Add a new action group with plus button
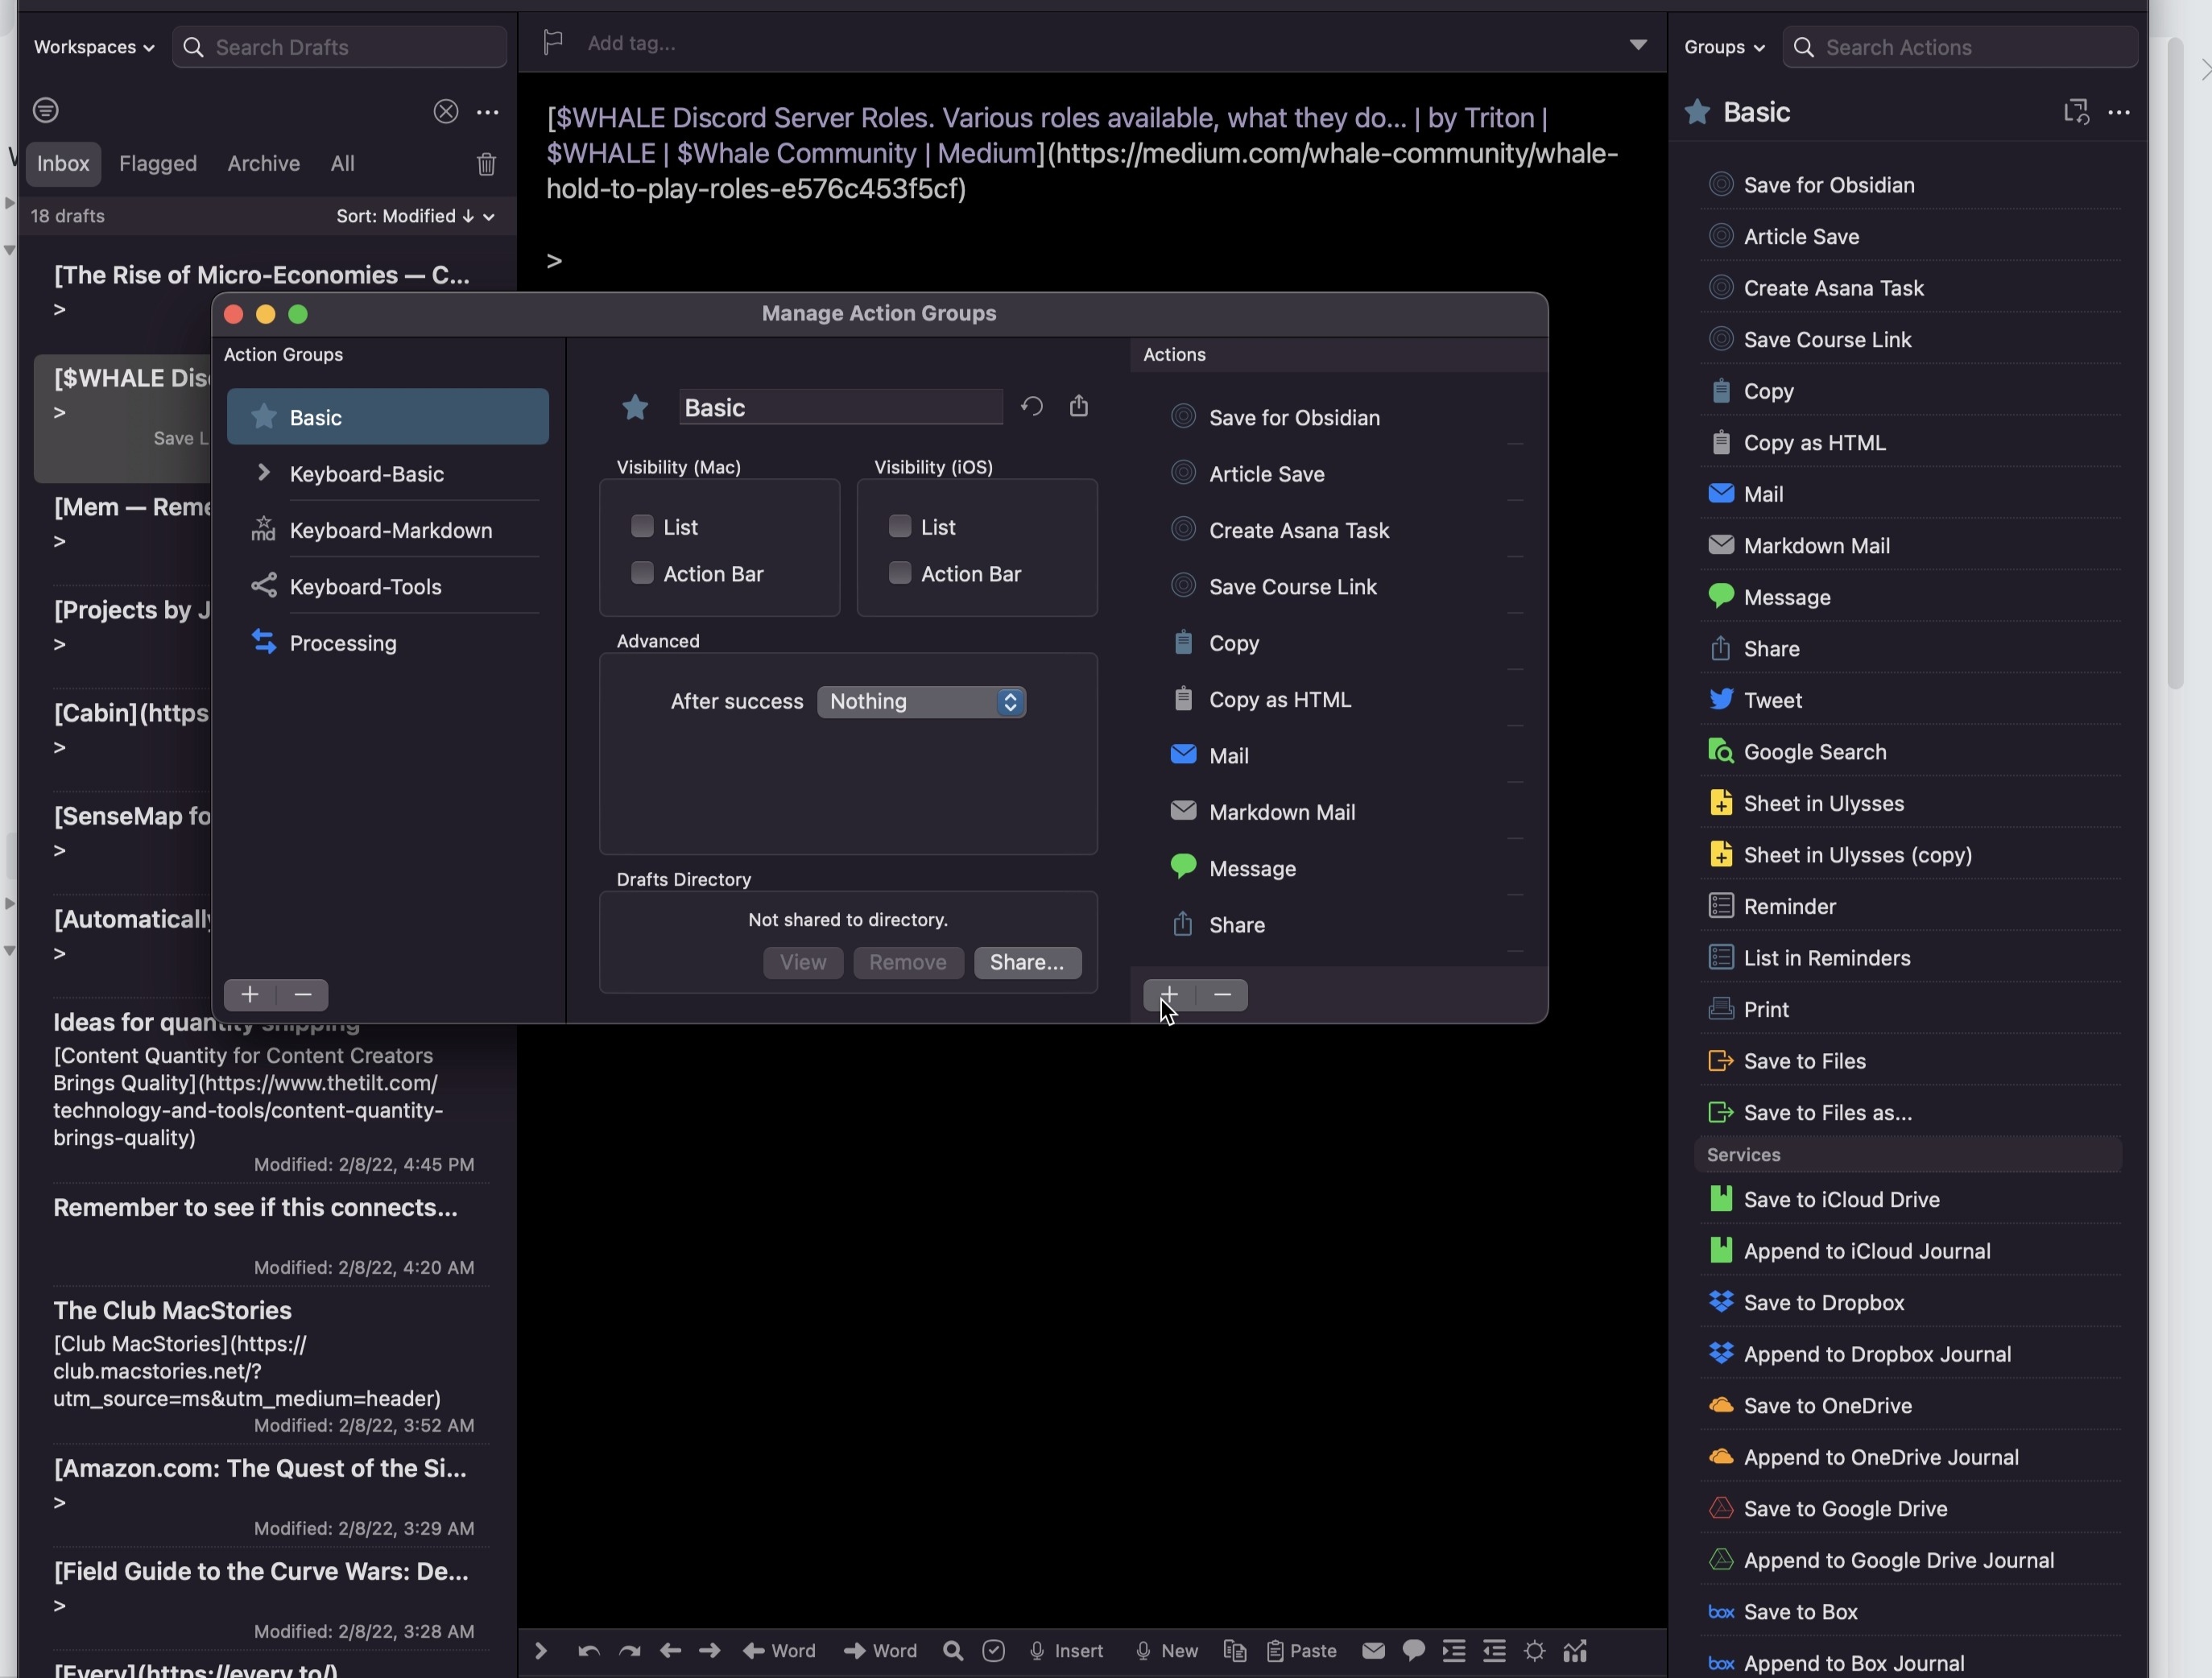 (x=250, y=994)
